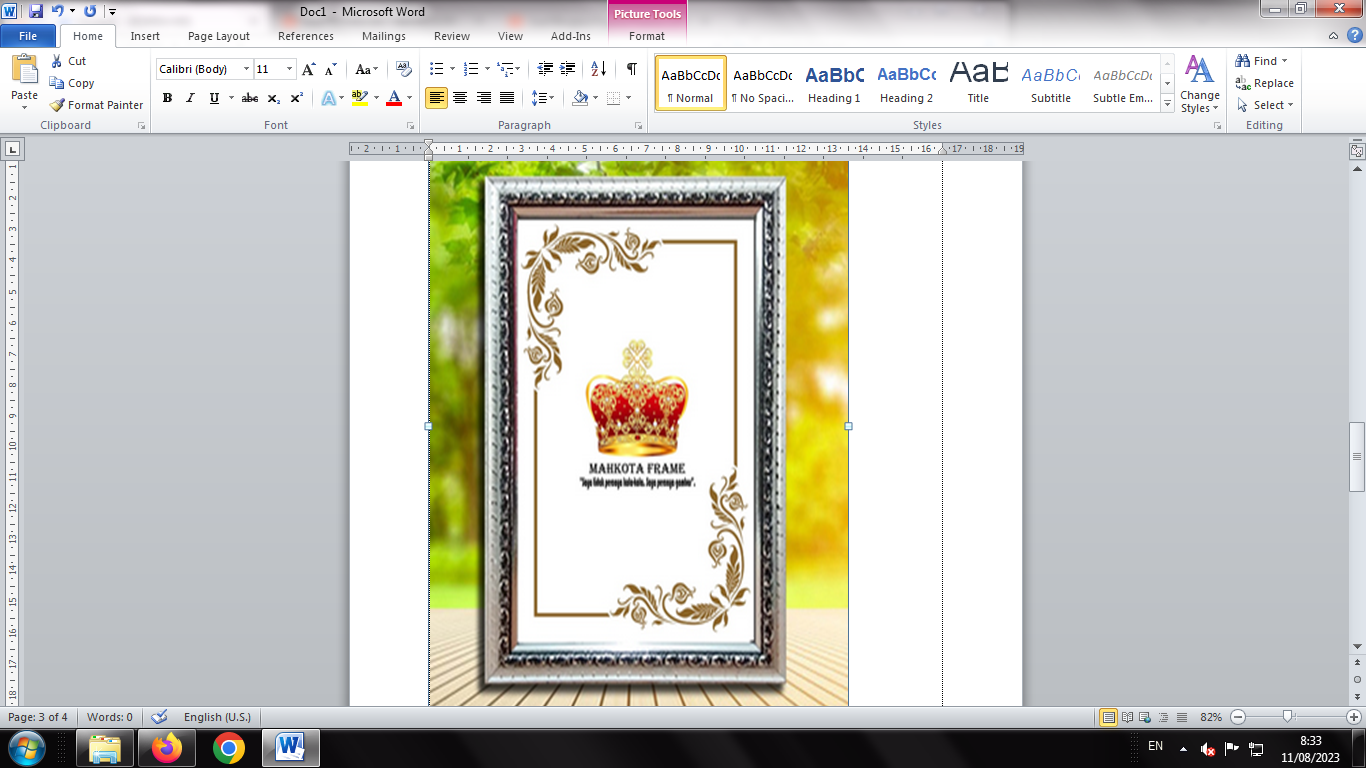Click the Increase Indent icon
Image resolution: width=1366 pixels, height=768 pixels.
click(x=568, y=69)
